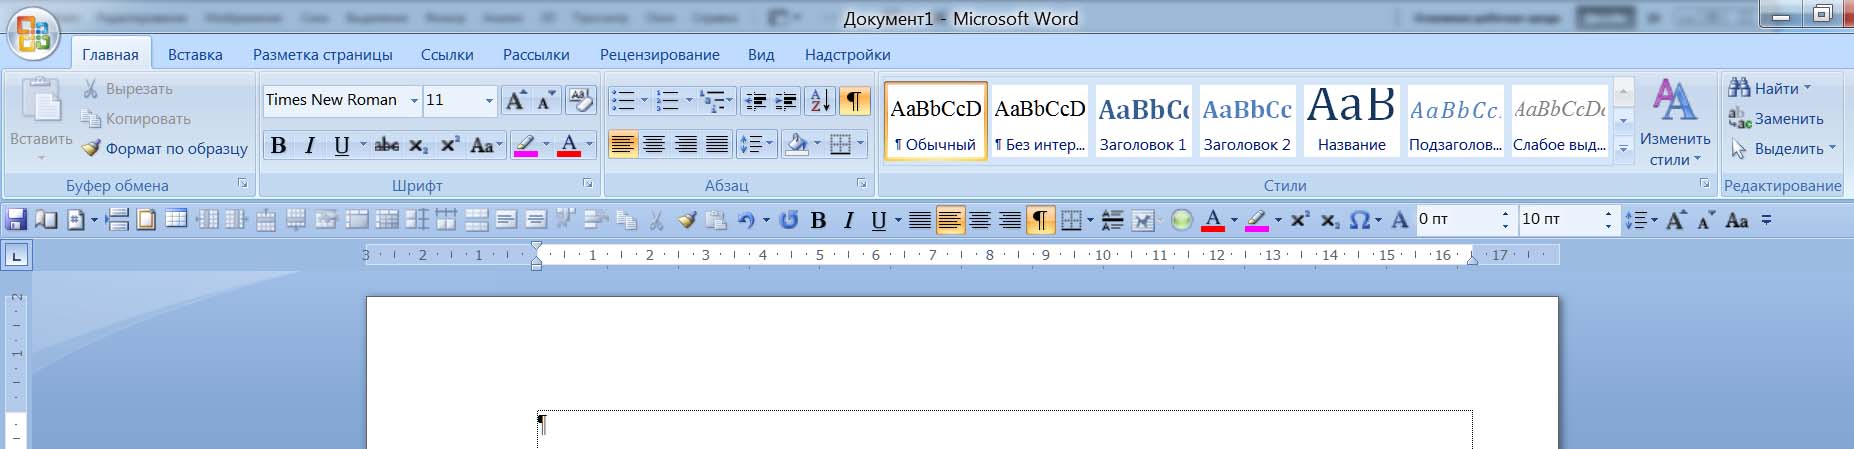Click the open-book icon next to Save
Viewport: 1854px width, 449px height.
[46, 220]
